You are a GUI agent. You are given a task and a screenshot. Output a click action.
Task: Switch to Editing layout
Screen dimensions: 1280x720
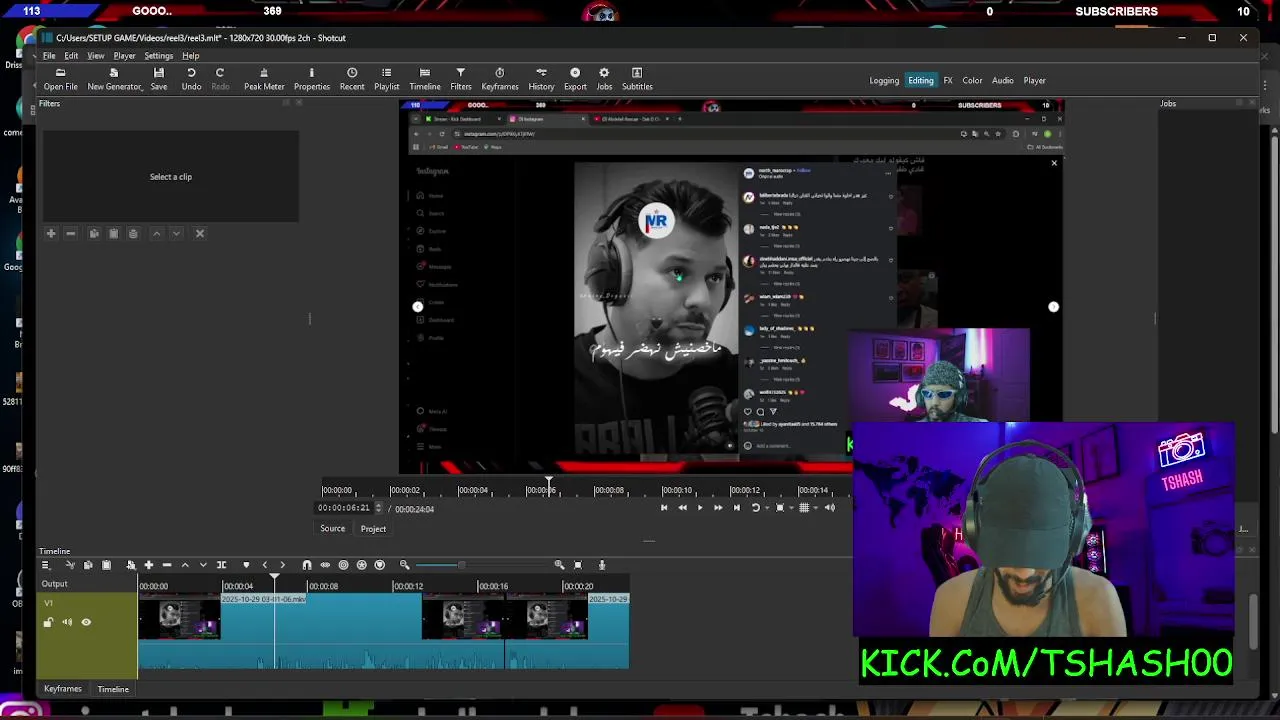[921, 81]
